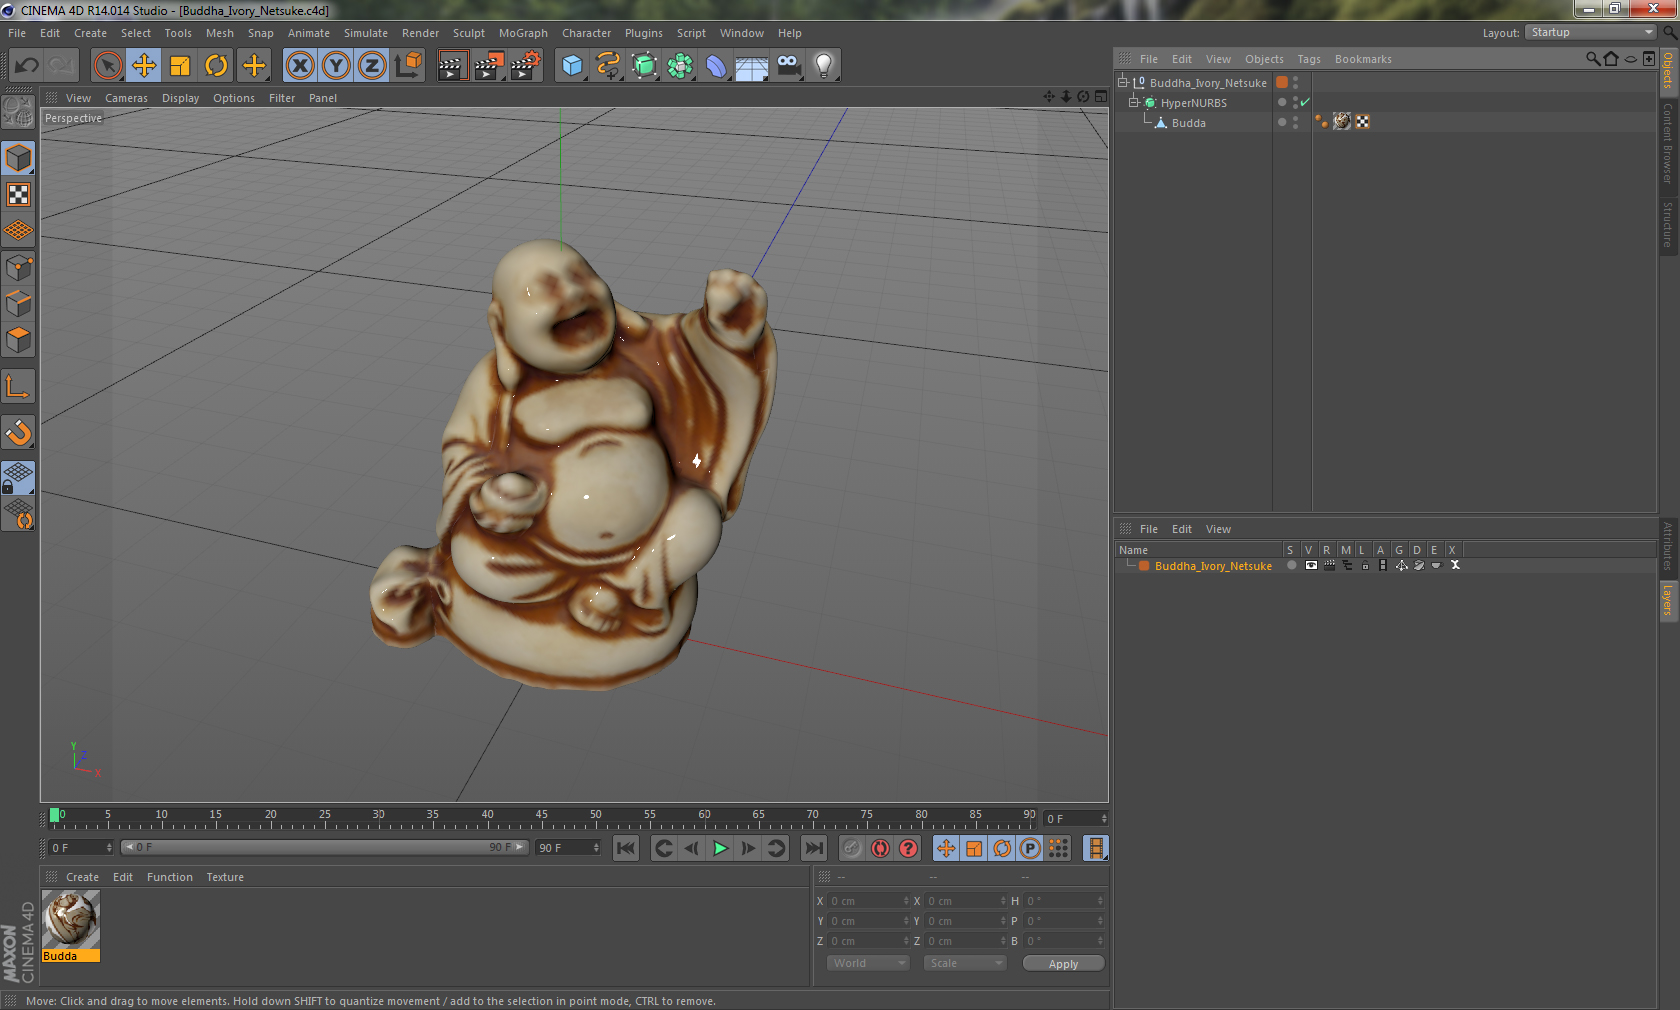Enable the Axis mode tool
This screenshot has height=1010, width=1680.
click(x=19, y=387)
